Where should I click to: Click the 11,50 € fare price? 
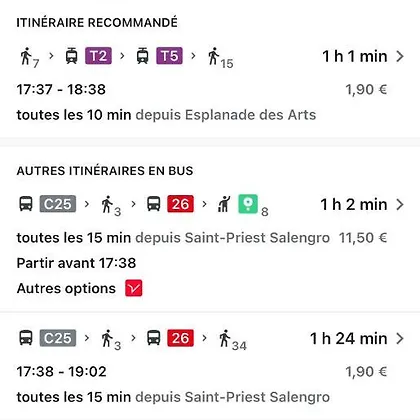coord(363,238)
